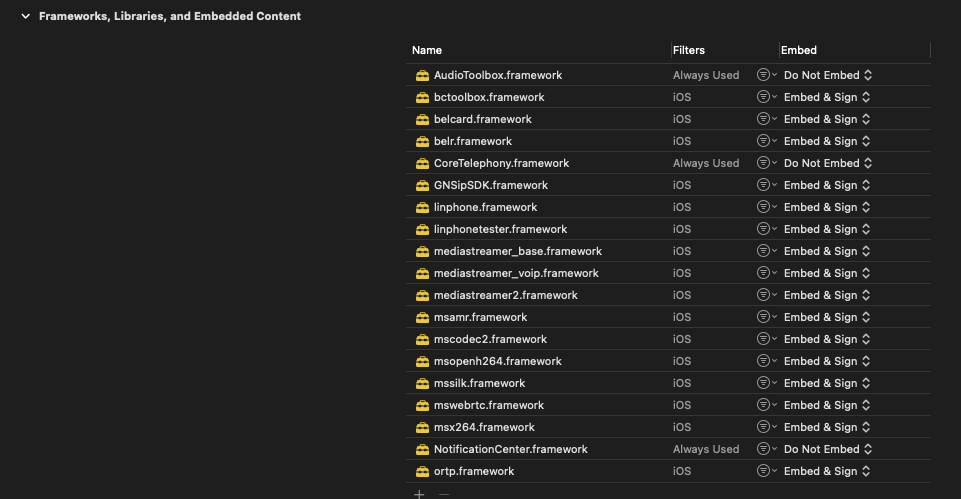This screenshot has height=499, width=961.
Task: Click the add framework plus button
Action: tap(419, 494)
